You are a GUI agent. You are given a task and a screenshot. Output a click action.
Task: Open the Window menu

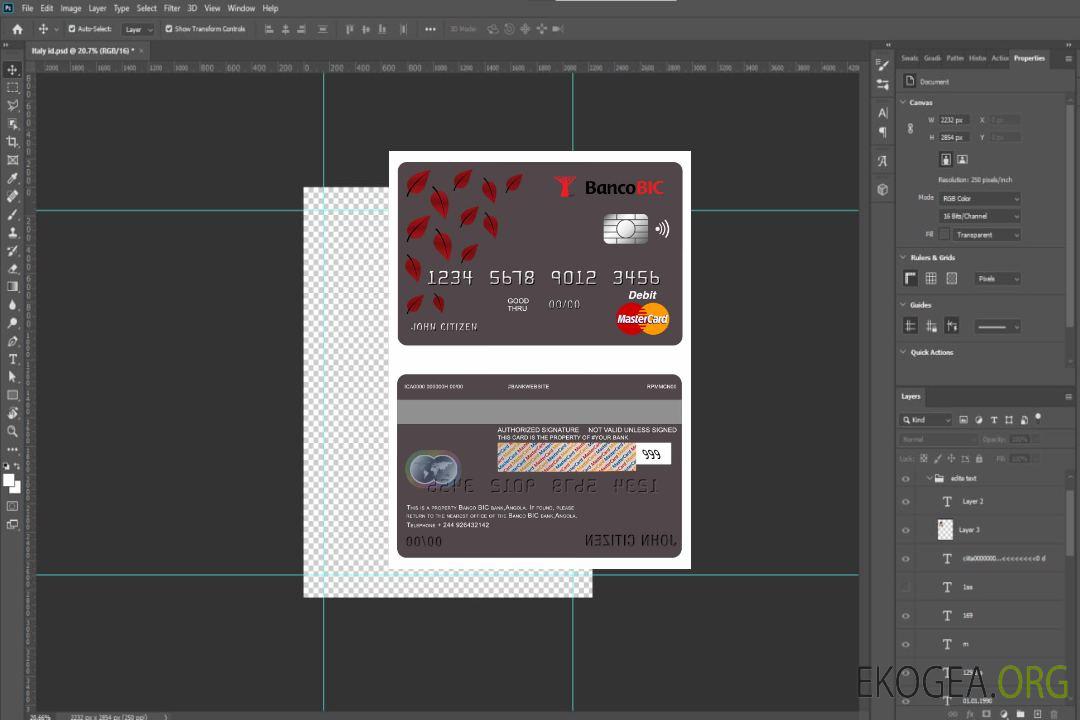click(241, 8)
